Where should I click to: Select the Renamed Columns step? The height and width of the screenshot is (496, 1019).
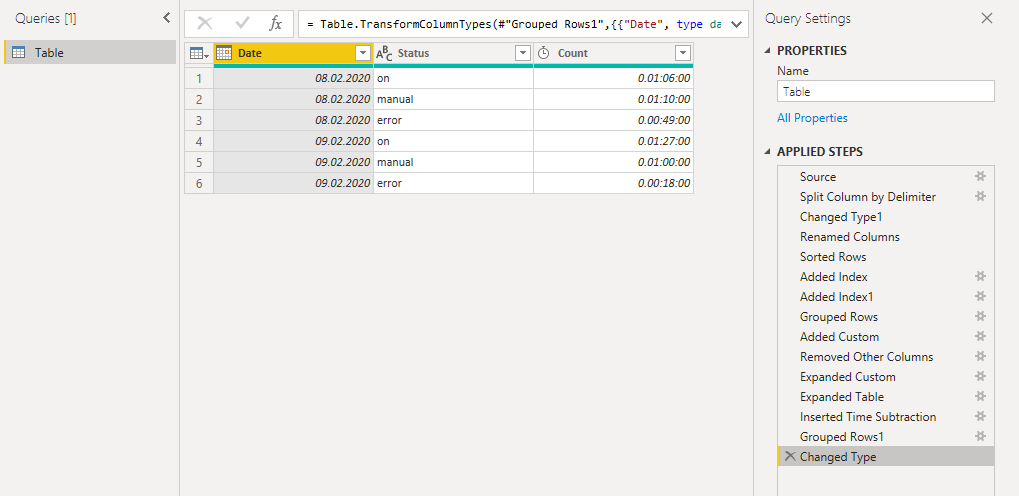click(x=886, y=237)
